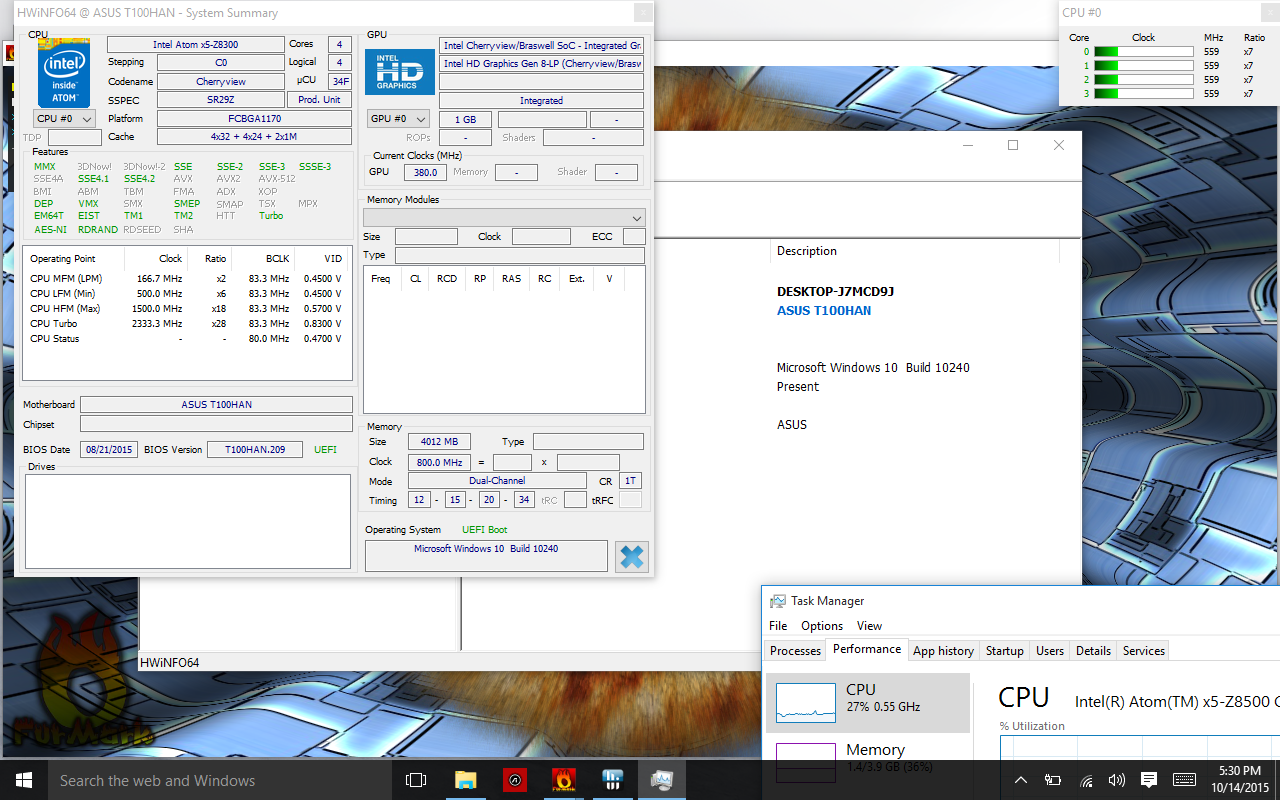Image resolution: width=1280 pixels, height=800 pixels.
Task: Click the Windows Start button
Action: 24,780
